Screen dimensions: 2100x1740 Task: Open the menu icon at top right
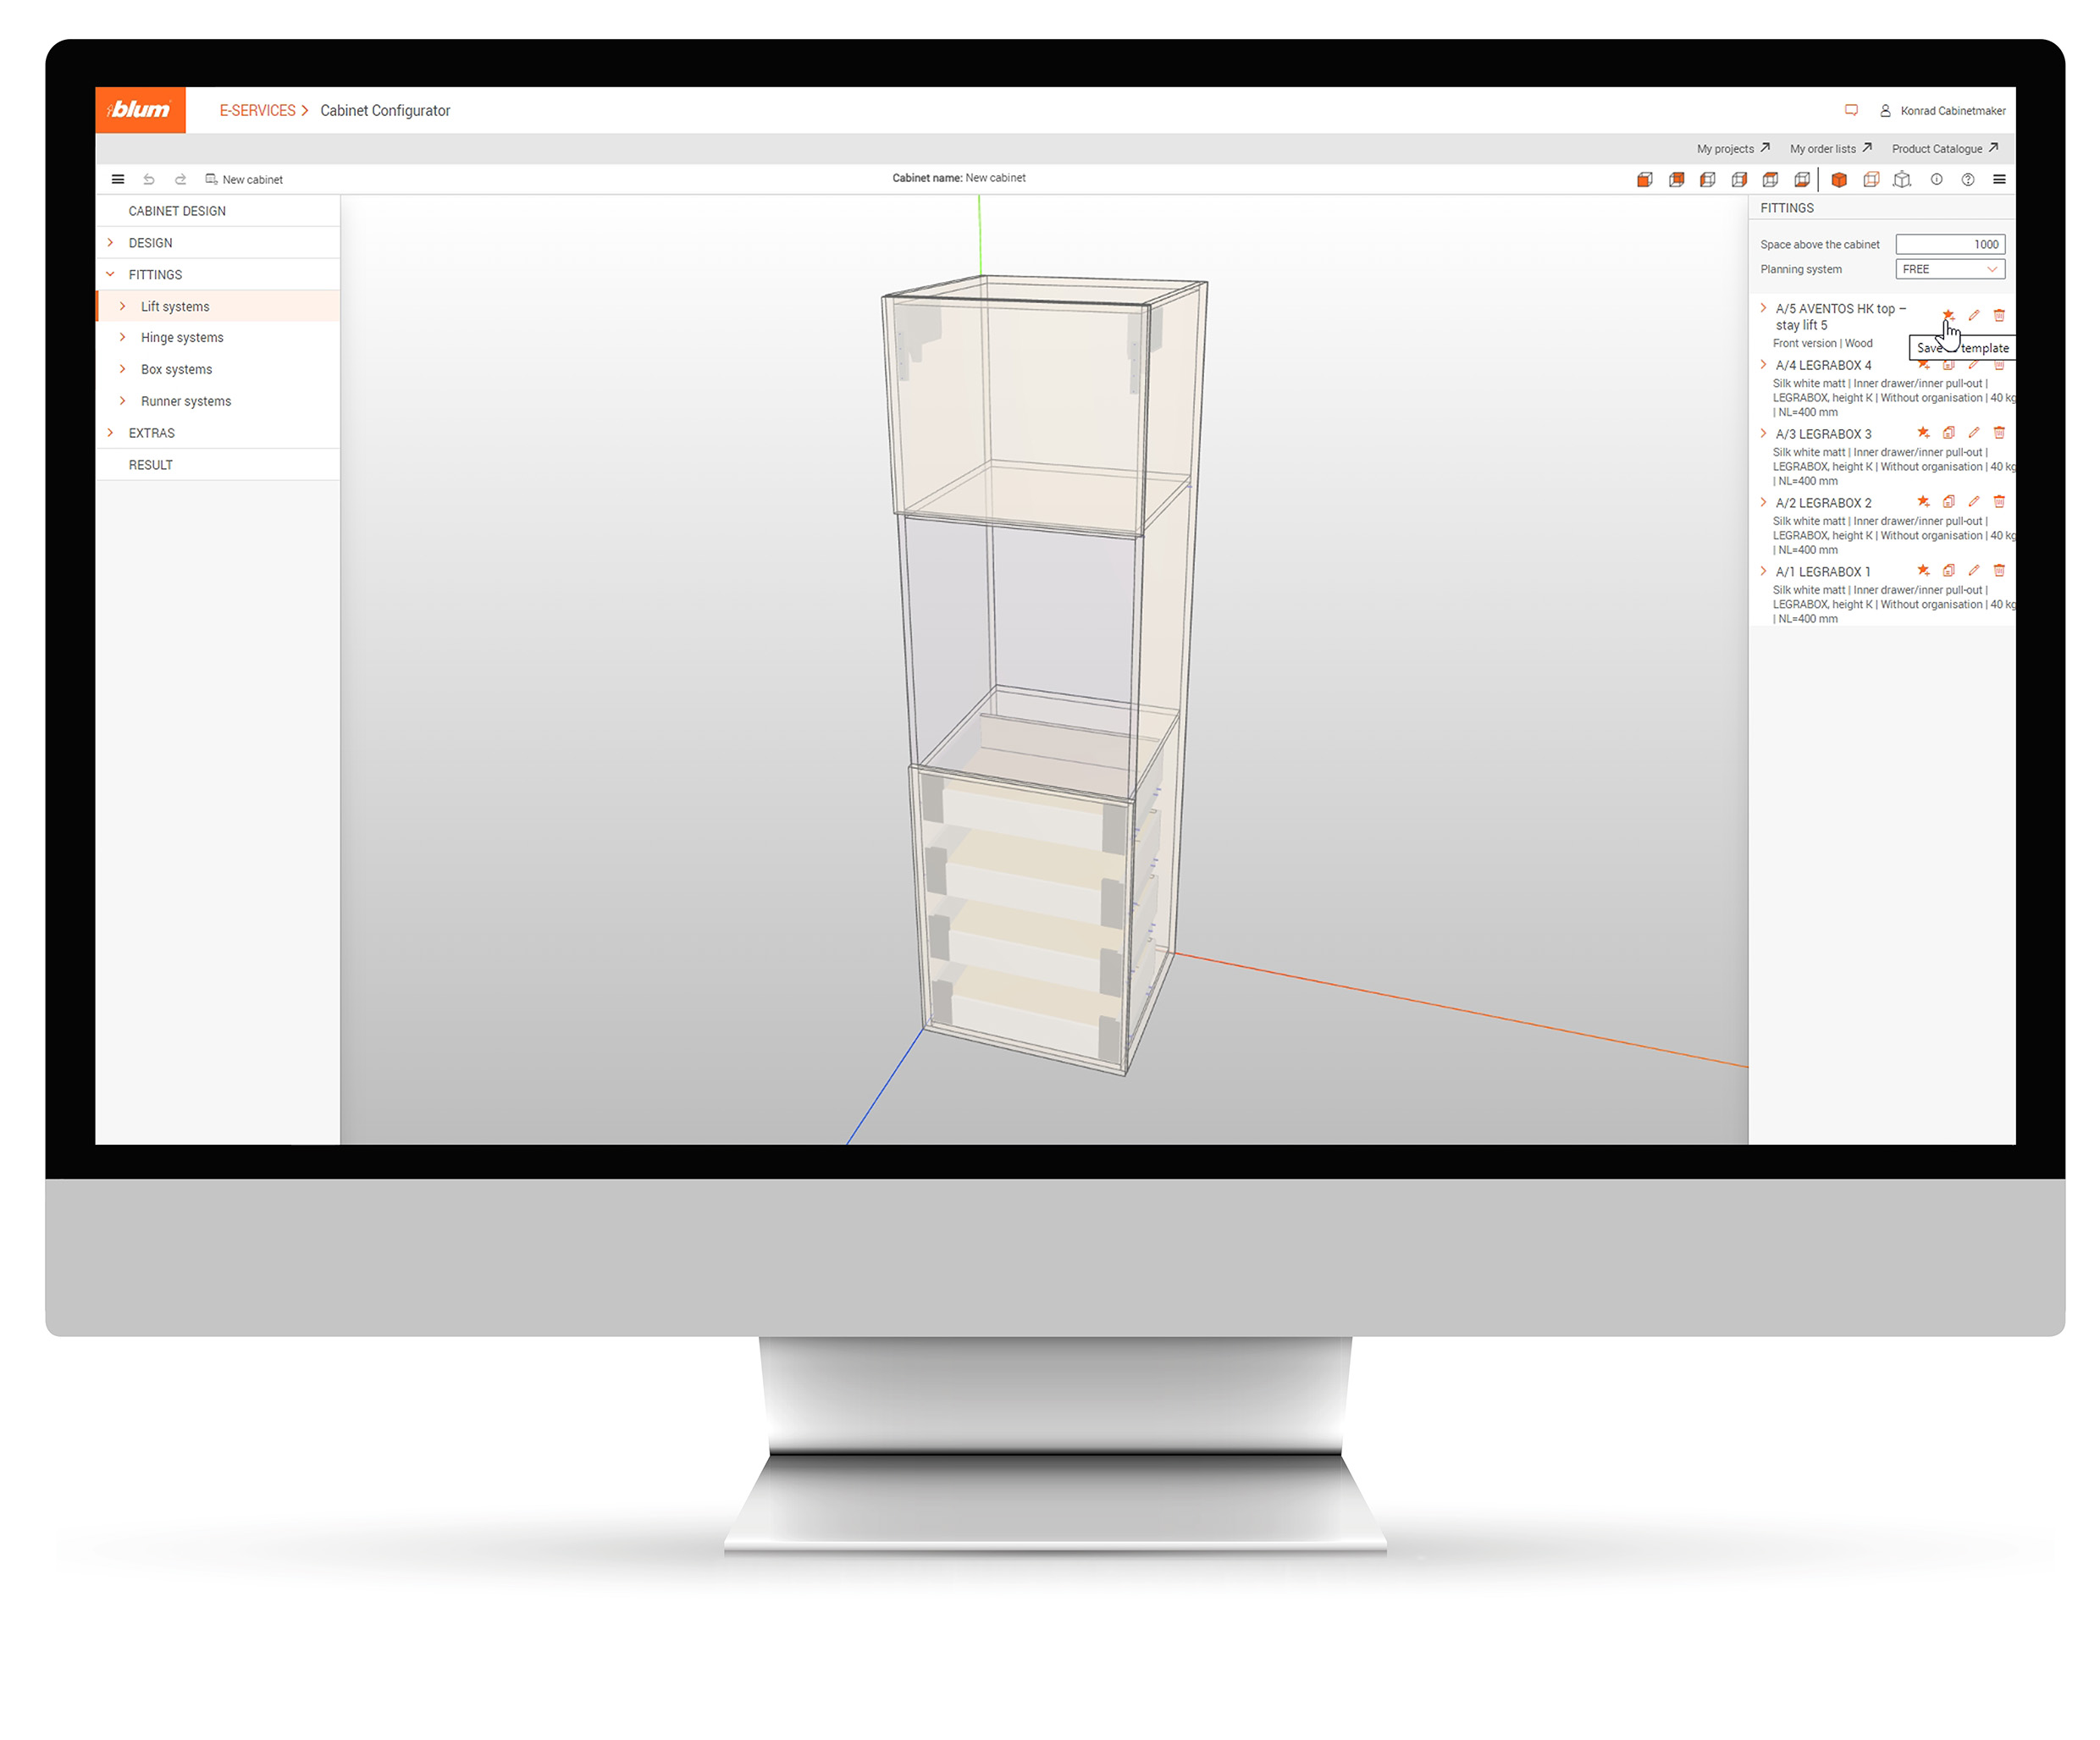pyautogui.click(x=2000, y=181)
